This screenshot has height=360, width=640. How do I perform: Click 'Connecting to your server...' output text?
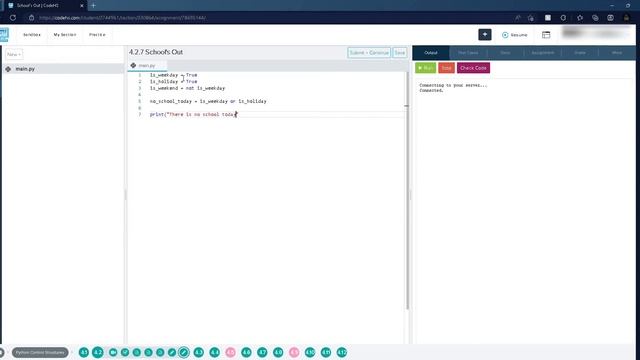(x=453, y=85)
